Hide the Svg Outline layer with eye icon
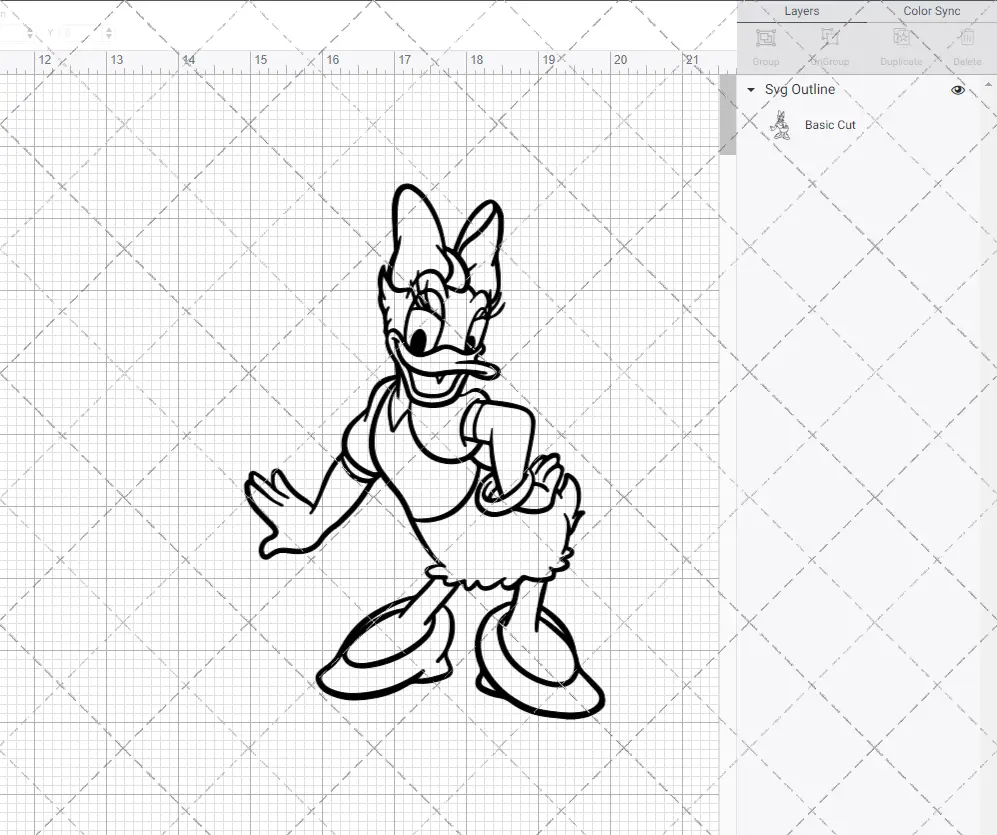 click(x=958, y=90)
